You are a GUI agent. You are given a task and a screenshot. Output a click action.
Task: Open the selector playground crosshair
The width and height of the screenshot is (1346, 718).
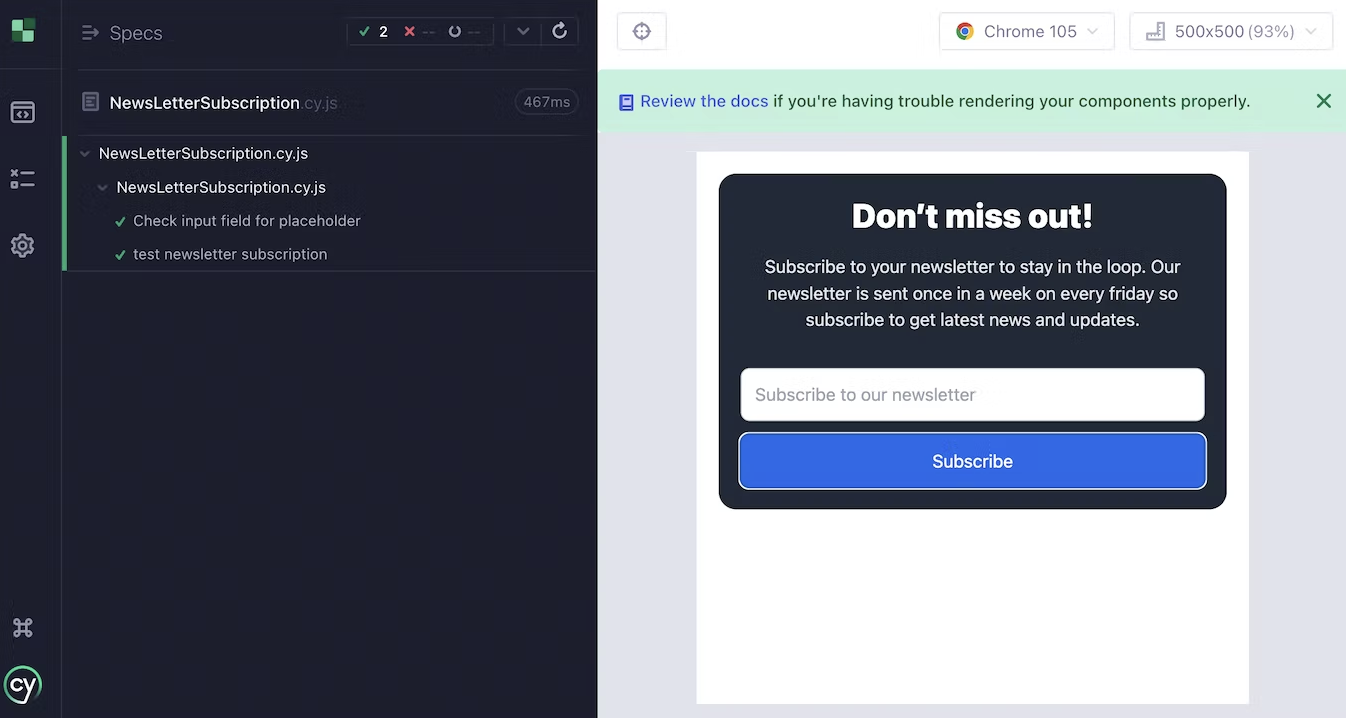point(642,31)
